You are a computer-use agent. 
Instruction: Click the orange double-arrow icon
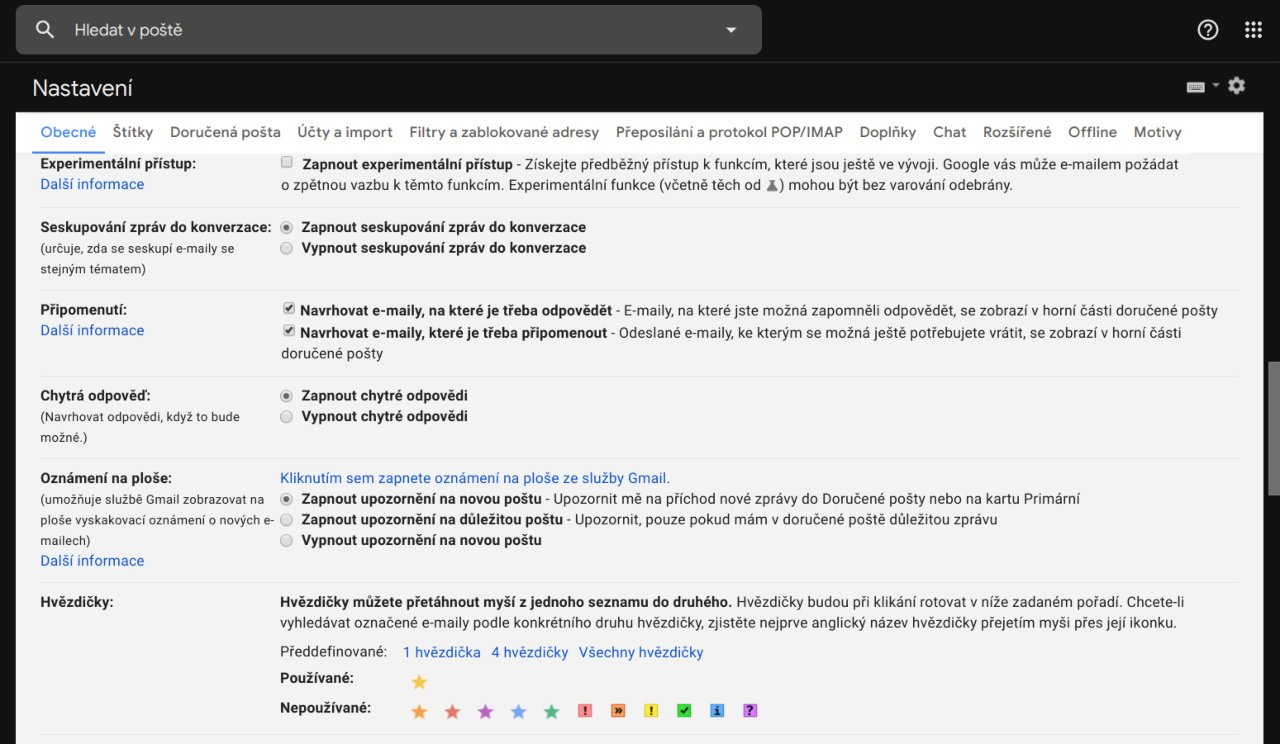(x=618, y=711)
